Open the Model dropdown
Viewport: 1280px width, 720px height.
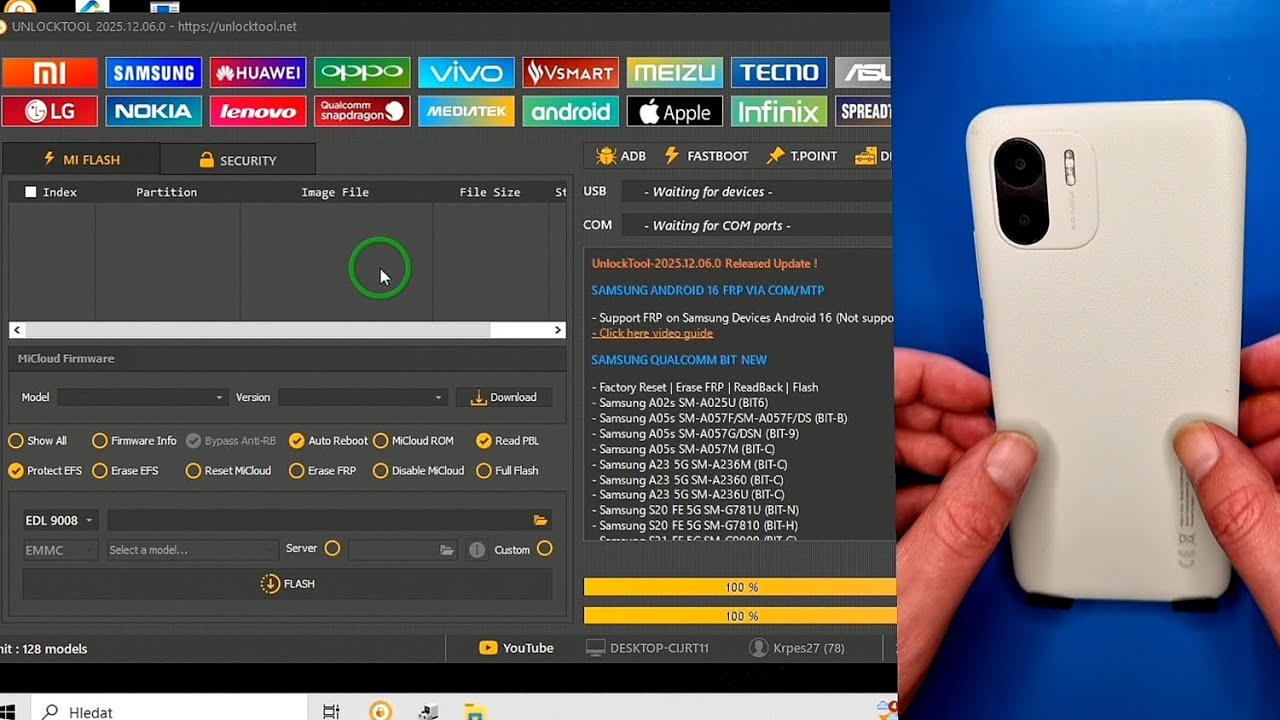tap(142, 397)
